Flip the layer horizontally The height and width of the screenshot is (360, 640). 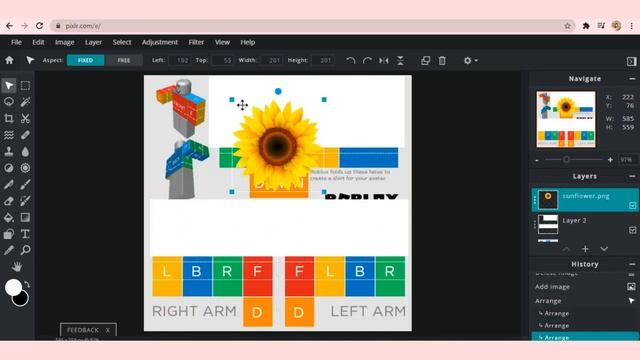384,60
